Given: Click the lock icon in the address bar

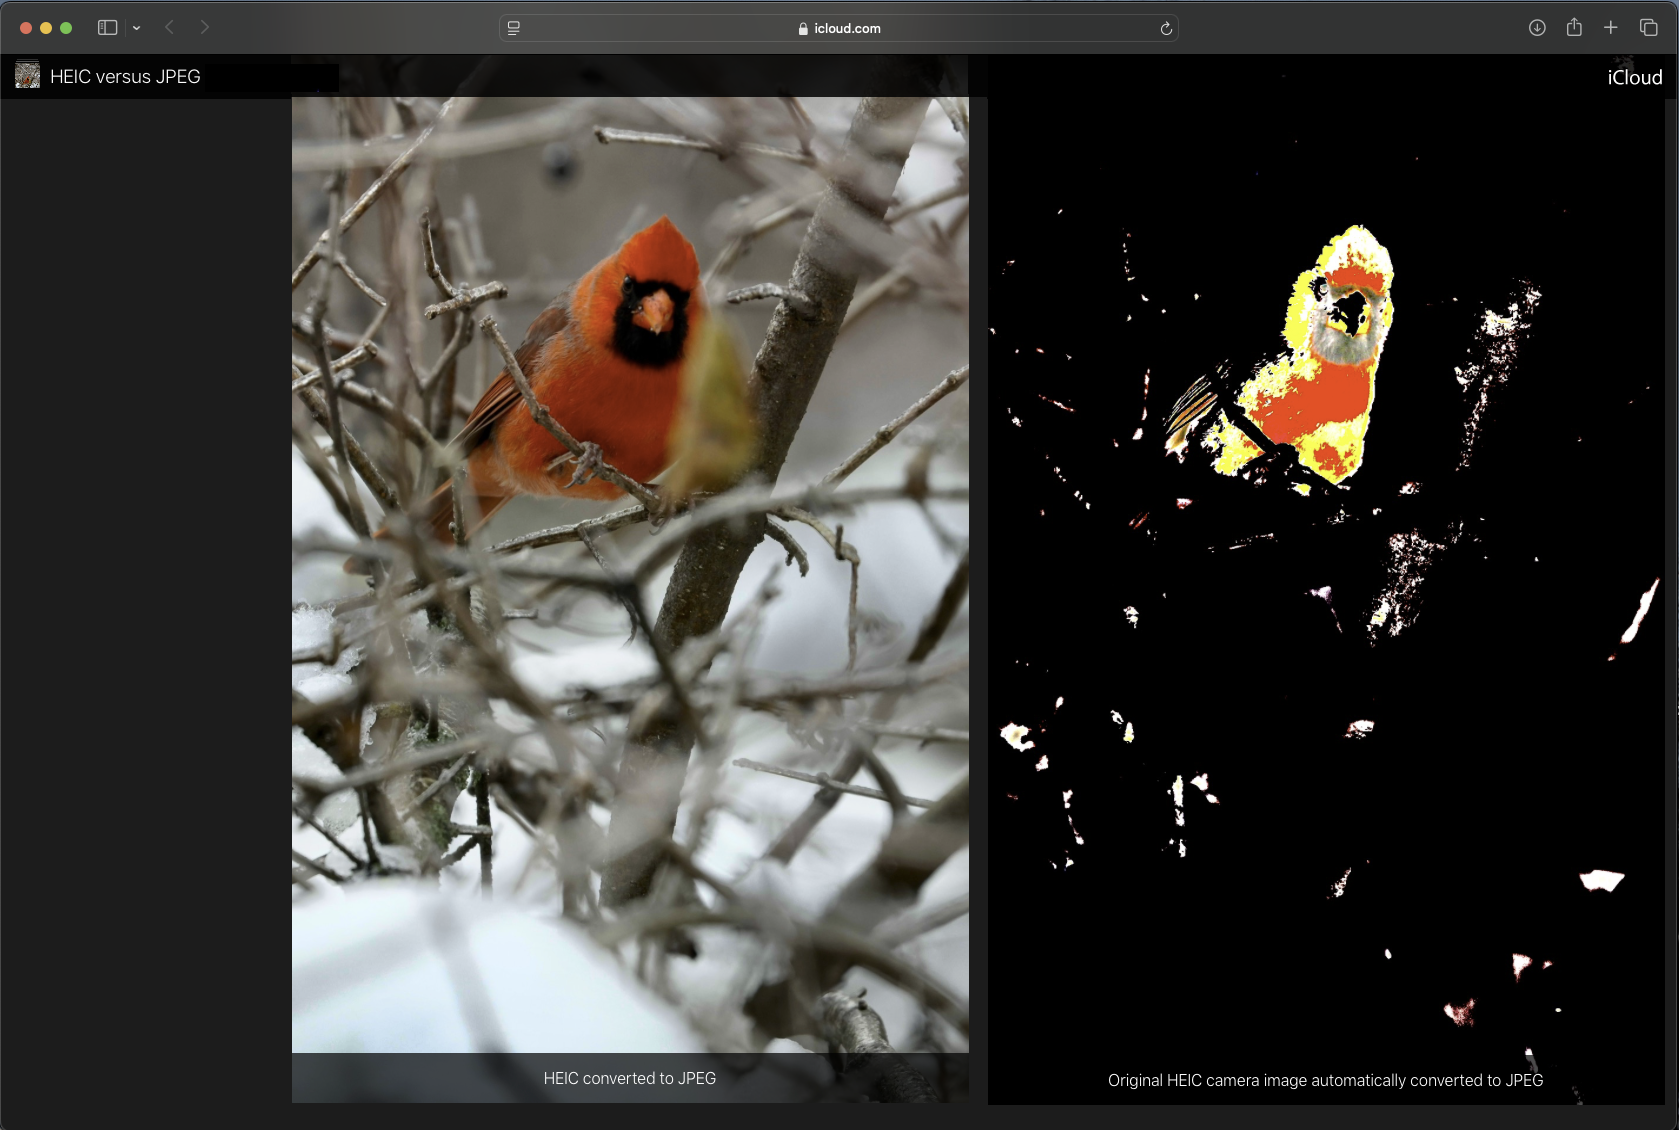Looking at the screenshot, I should (x=803, y=28).
